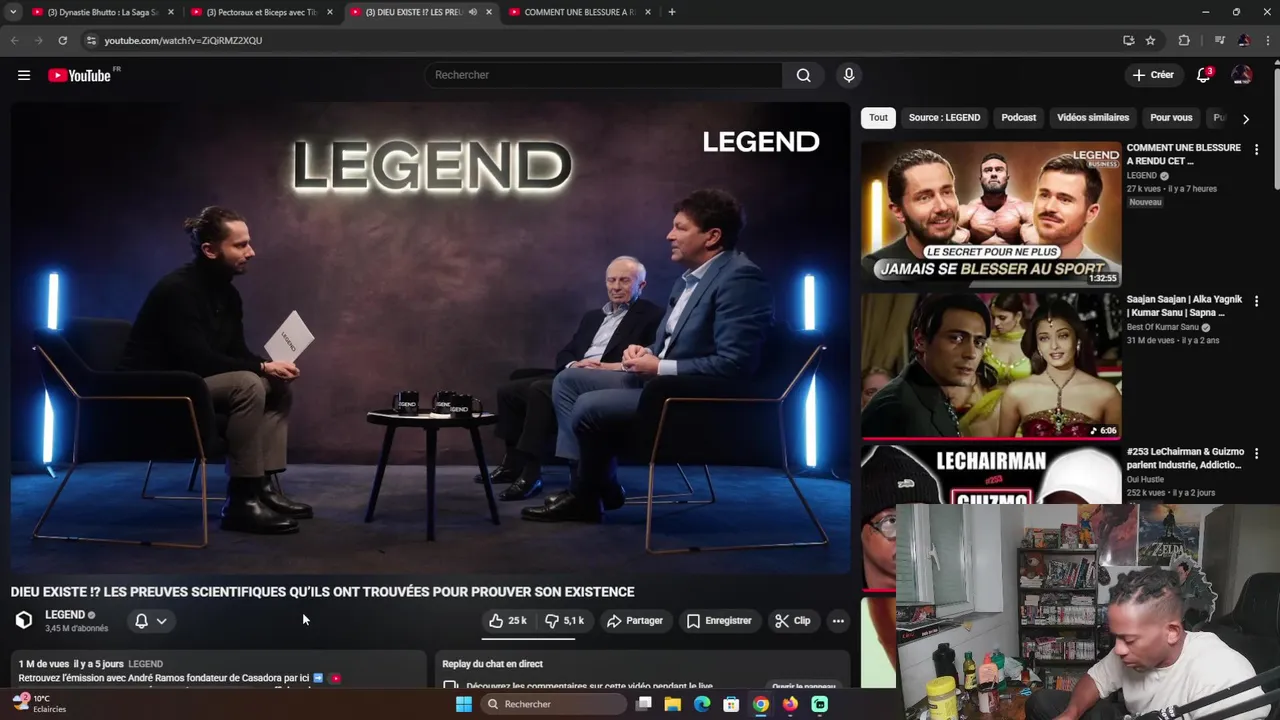Open Chrome extensions puzzle icon
This screenshot has width=1280, height=720.
[1184, 40]
